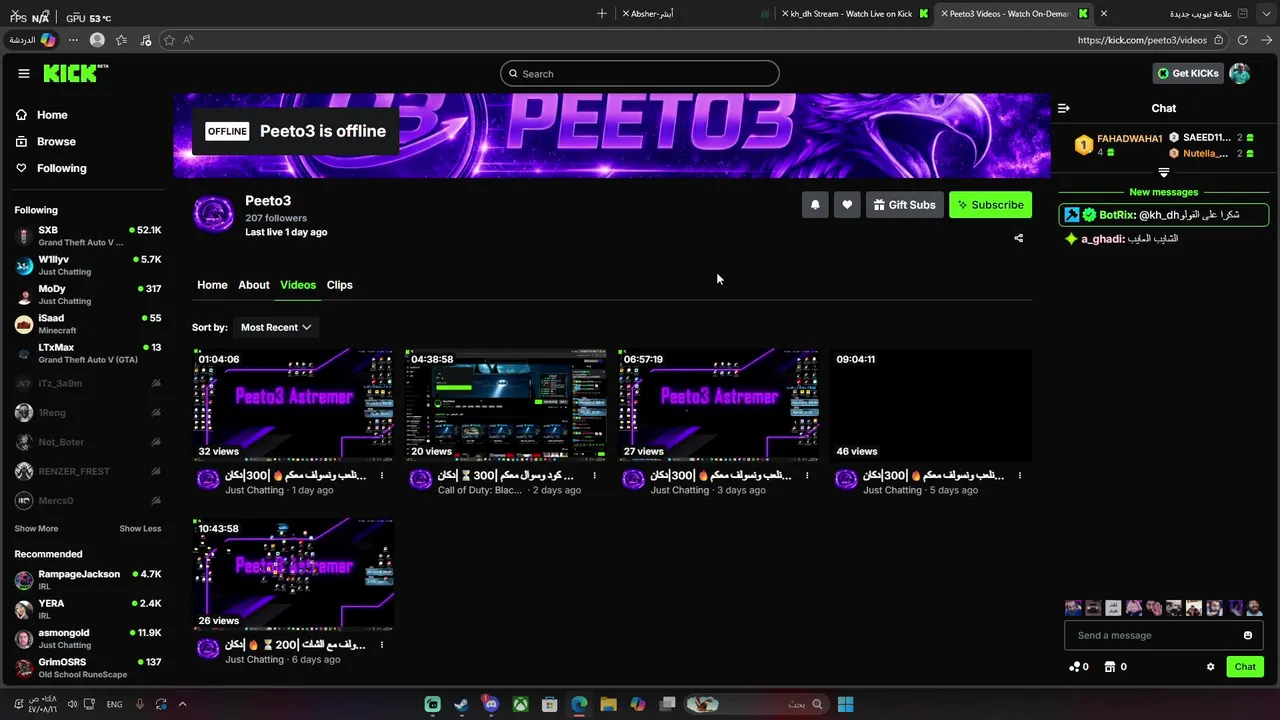Image resolution: width=1280 pixels, height=720 pixels.
Task: Open chat settings gear icon
Action: coord(1210,667)
